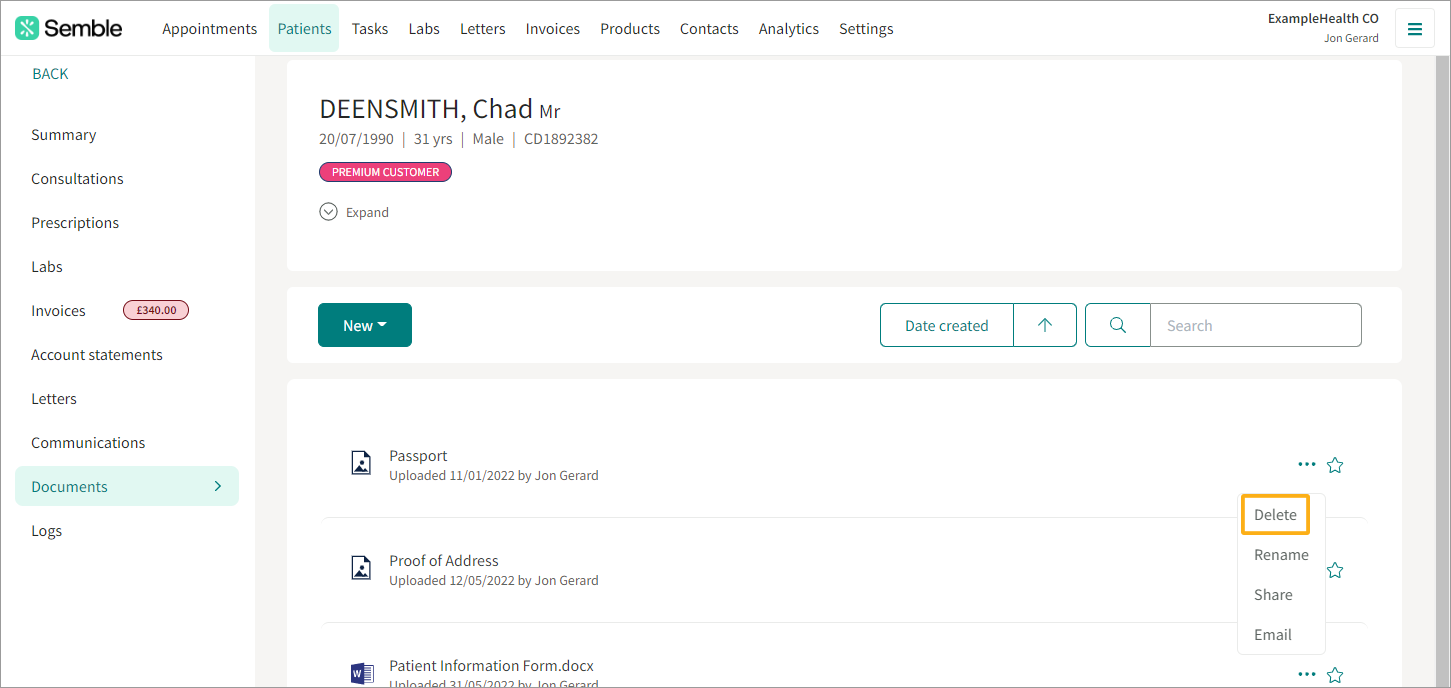Toggle sort direction arrow icon
1451x688 pixels.
[x=1045, y=325]
